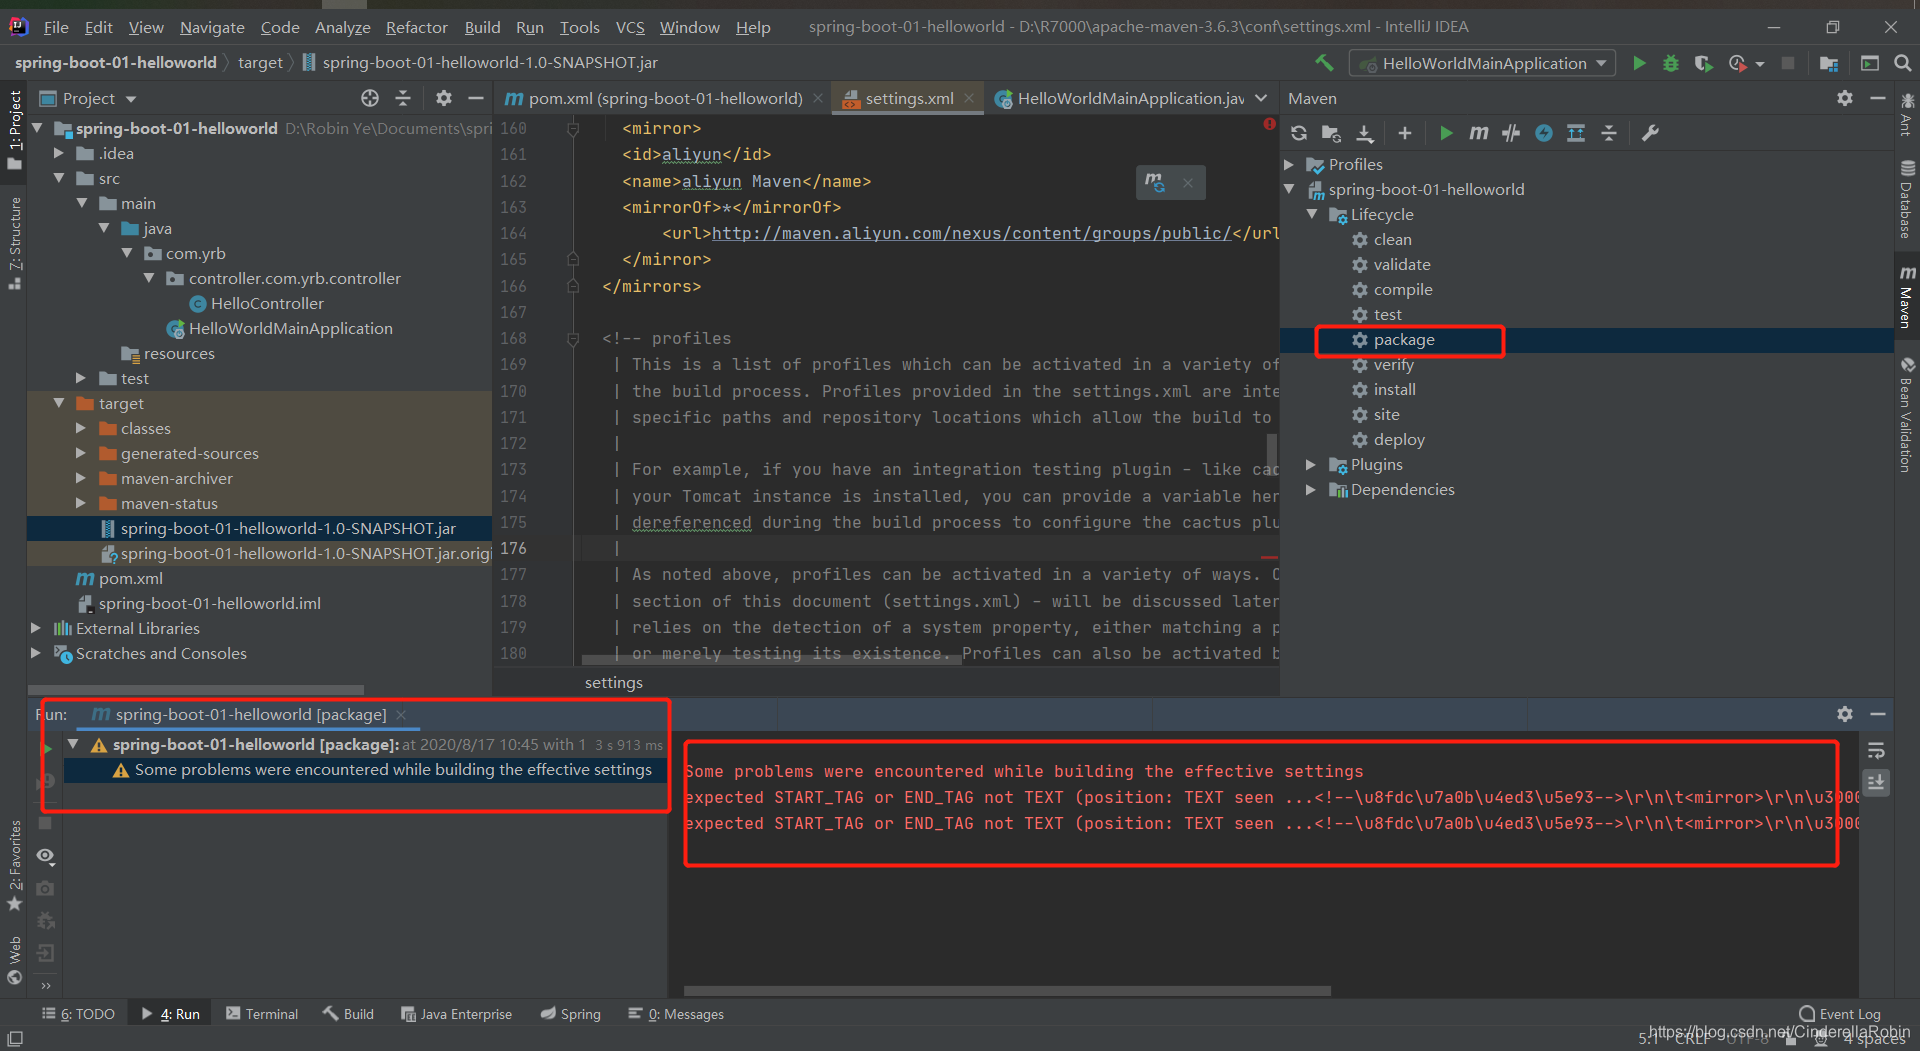Toggle the TODO tool window
The image size is (1920, 1051).
pyautogui.click(x=78, y=1013)
